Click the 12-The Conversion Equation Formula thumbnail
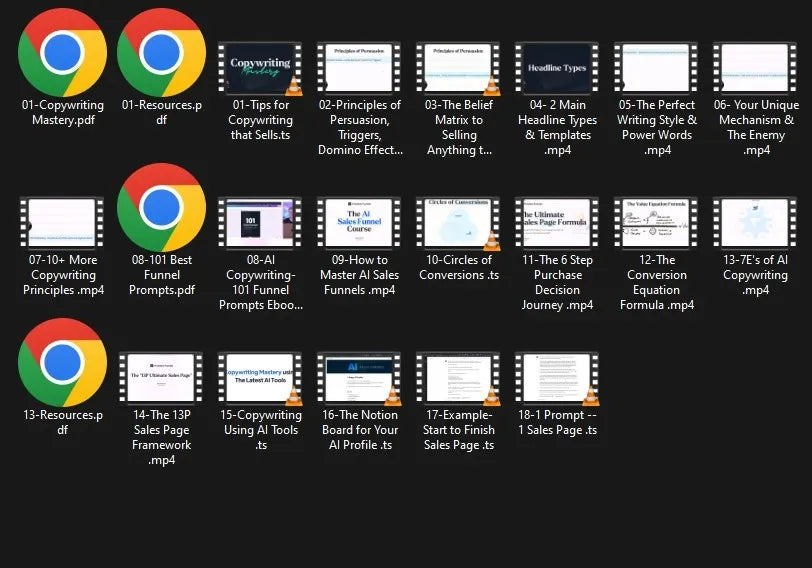The height and width of the screenshot is (568, 812). click(x=656, y=223)
